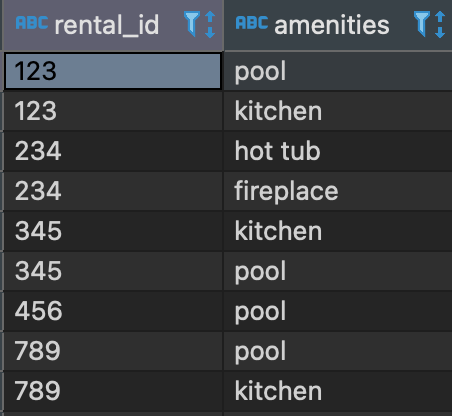This screenshot has height=416, width=452.
Task: Sort by rental_id using sort arrows
Action: (210, 24)
